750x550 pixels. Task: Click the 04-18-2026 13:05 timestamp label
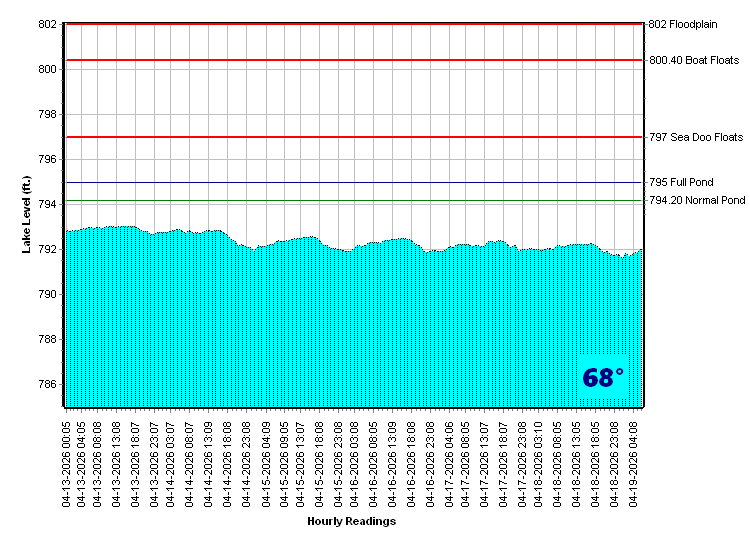click(x=576, y=461)
